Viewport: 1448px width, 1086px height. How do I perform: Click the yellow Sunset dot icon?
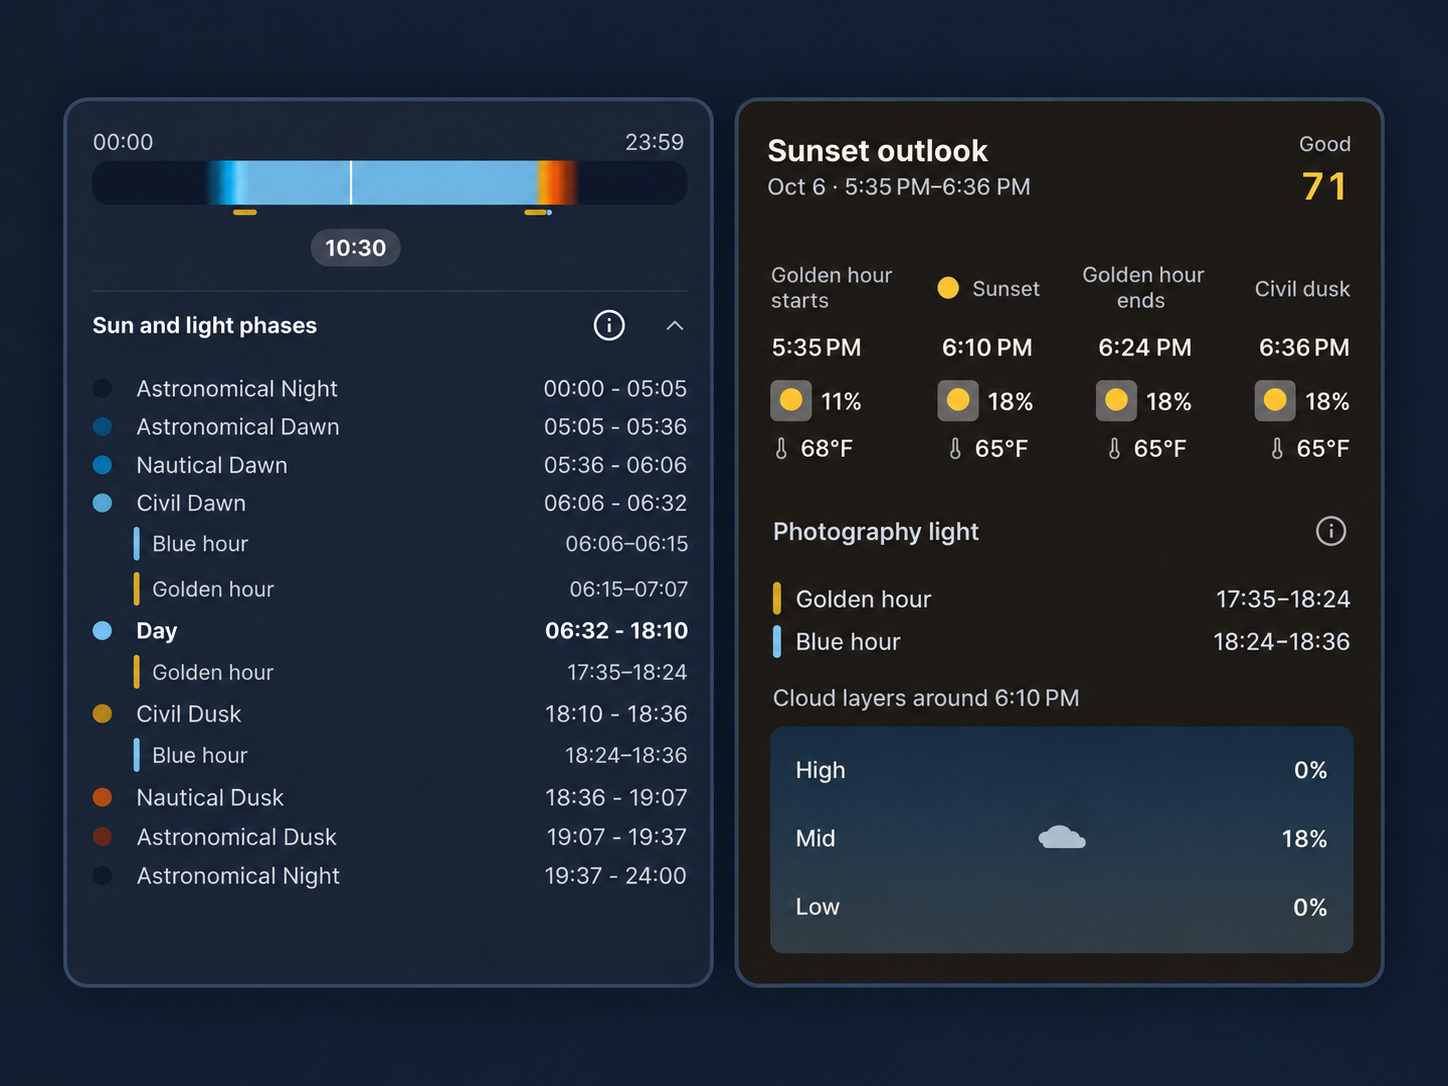pos(948,288)
